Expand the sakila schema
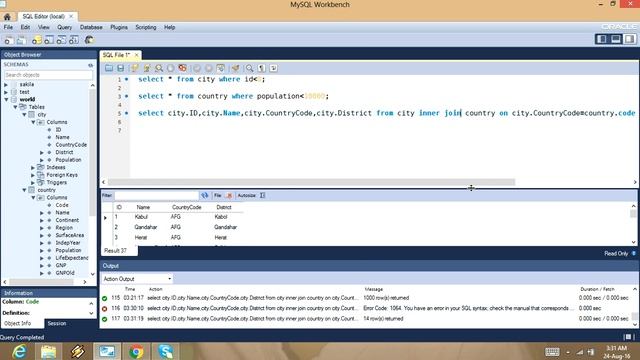 tap(6, 84)
